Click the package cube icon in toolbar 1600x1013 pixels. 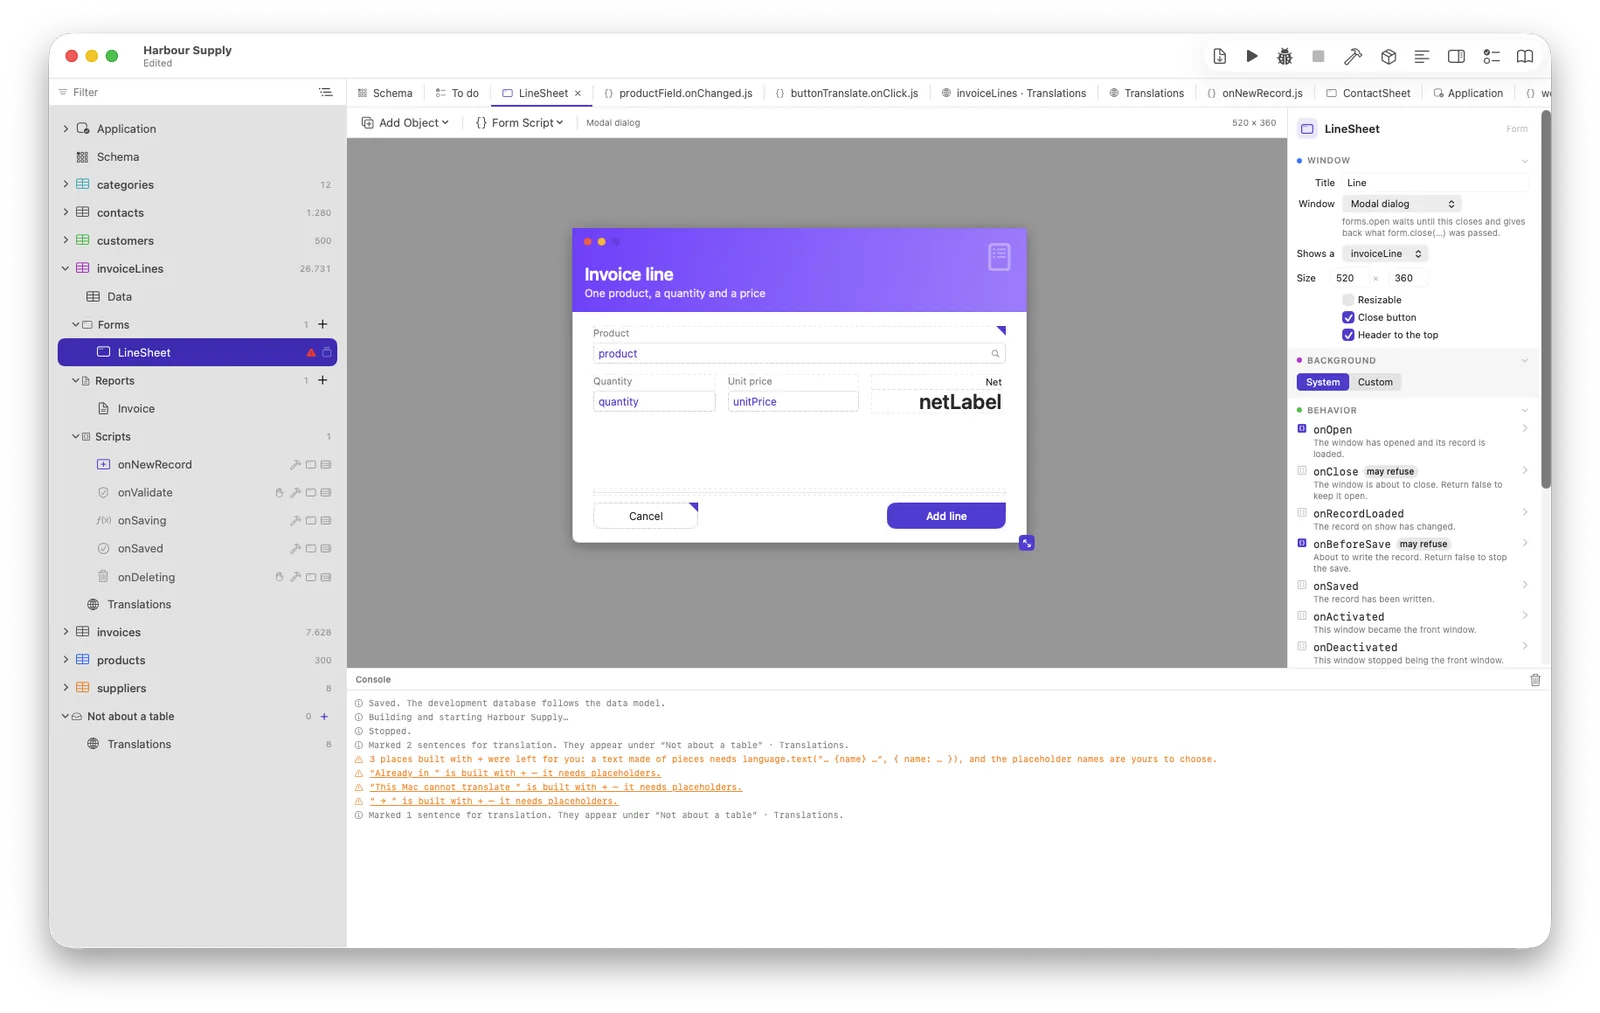(x=1388, y=57)
